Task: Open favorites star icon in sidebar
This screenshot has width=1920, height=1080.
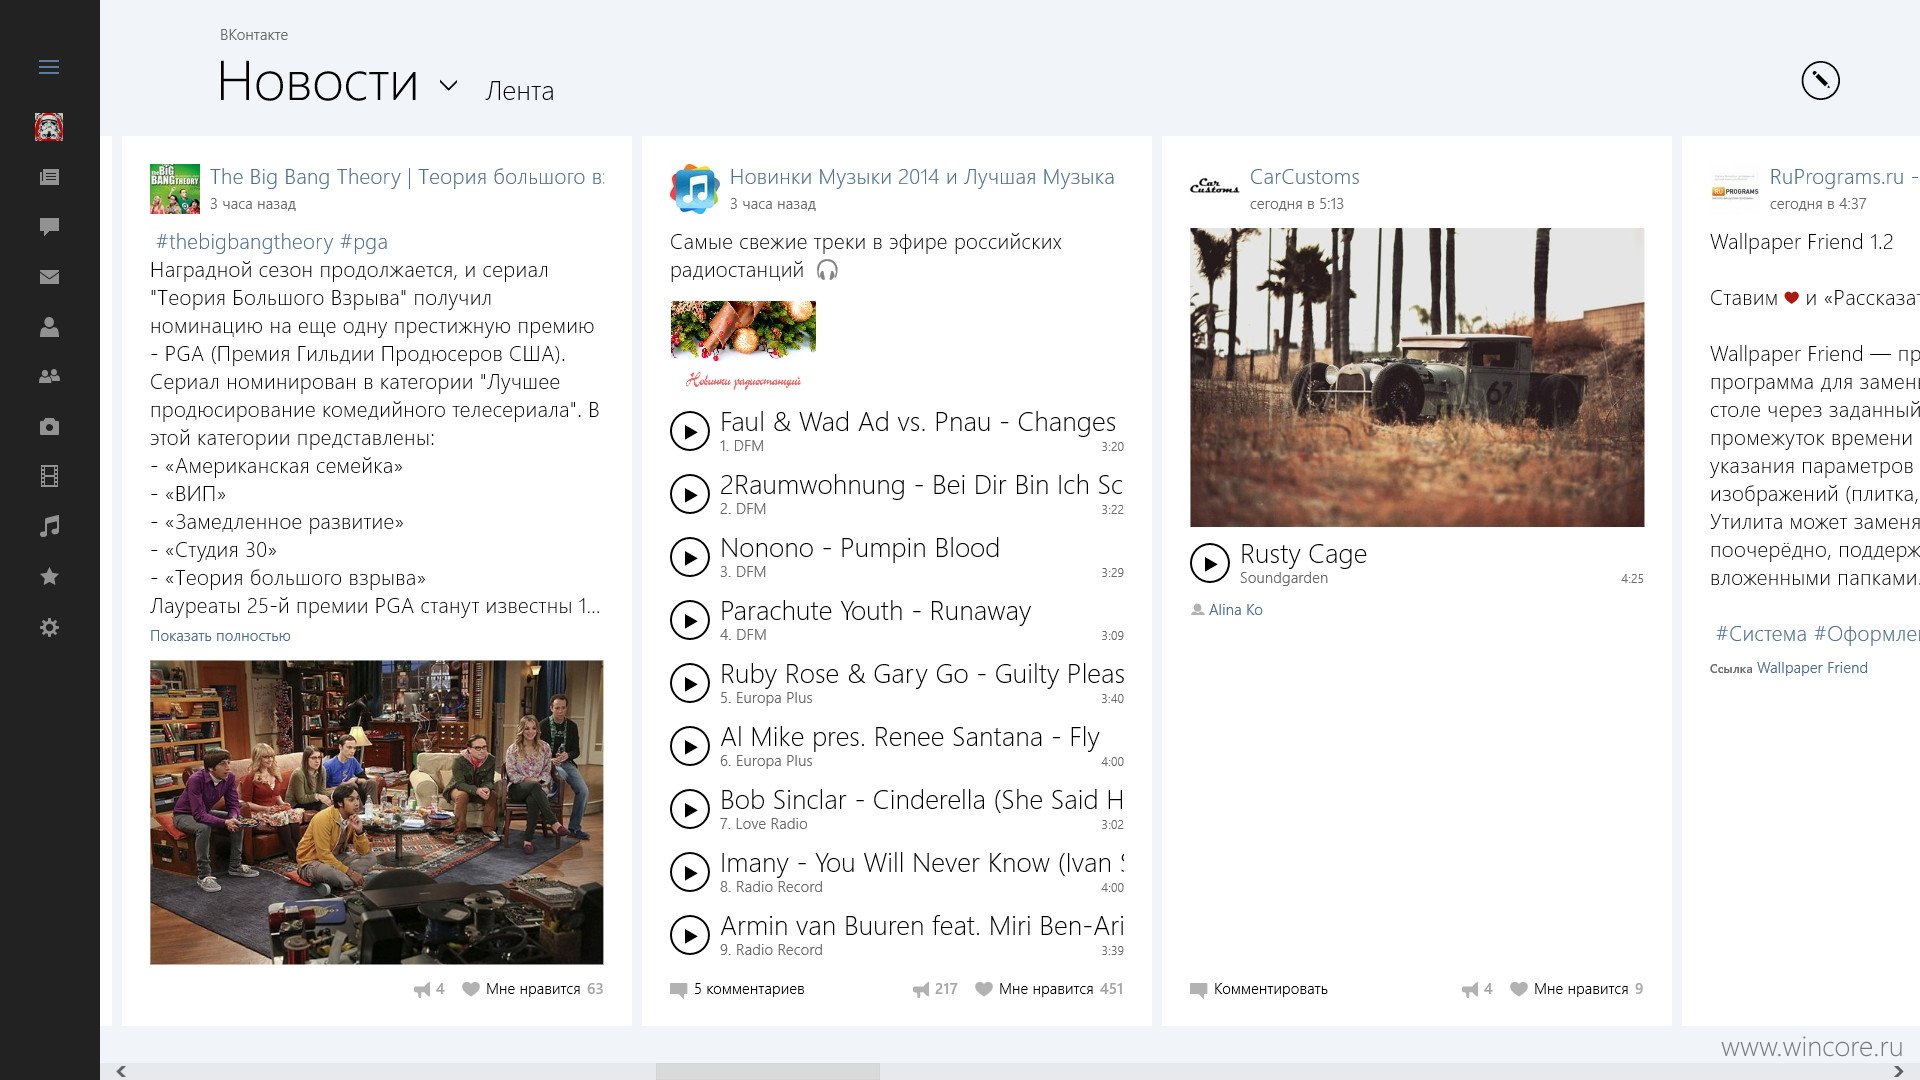Action: (49, 577)
